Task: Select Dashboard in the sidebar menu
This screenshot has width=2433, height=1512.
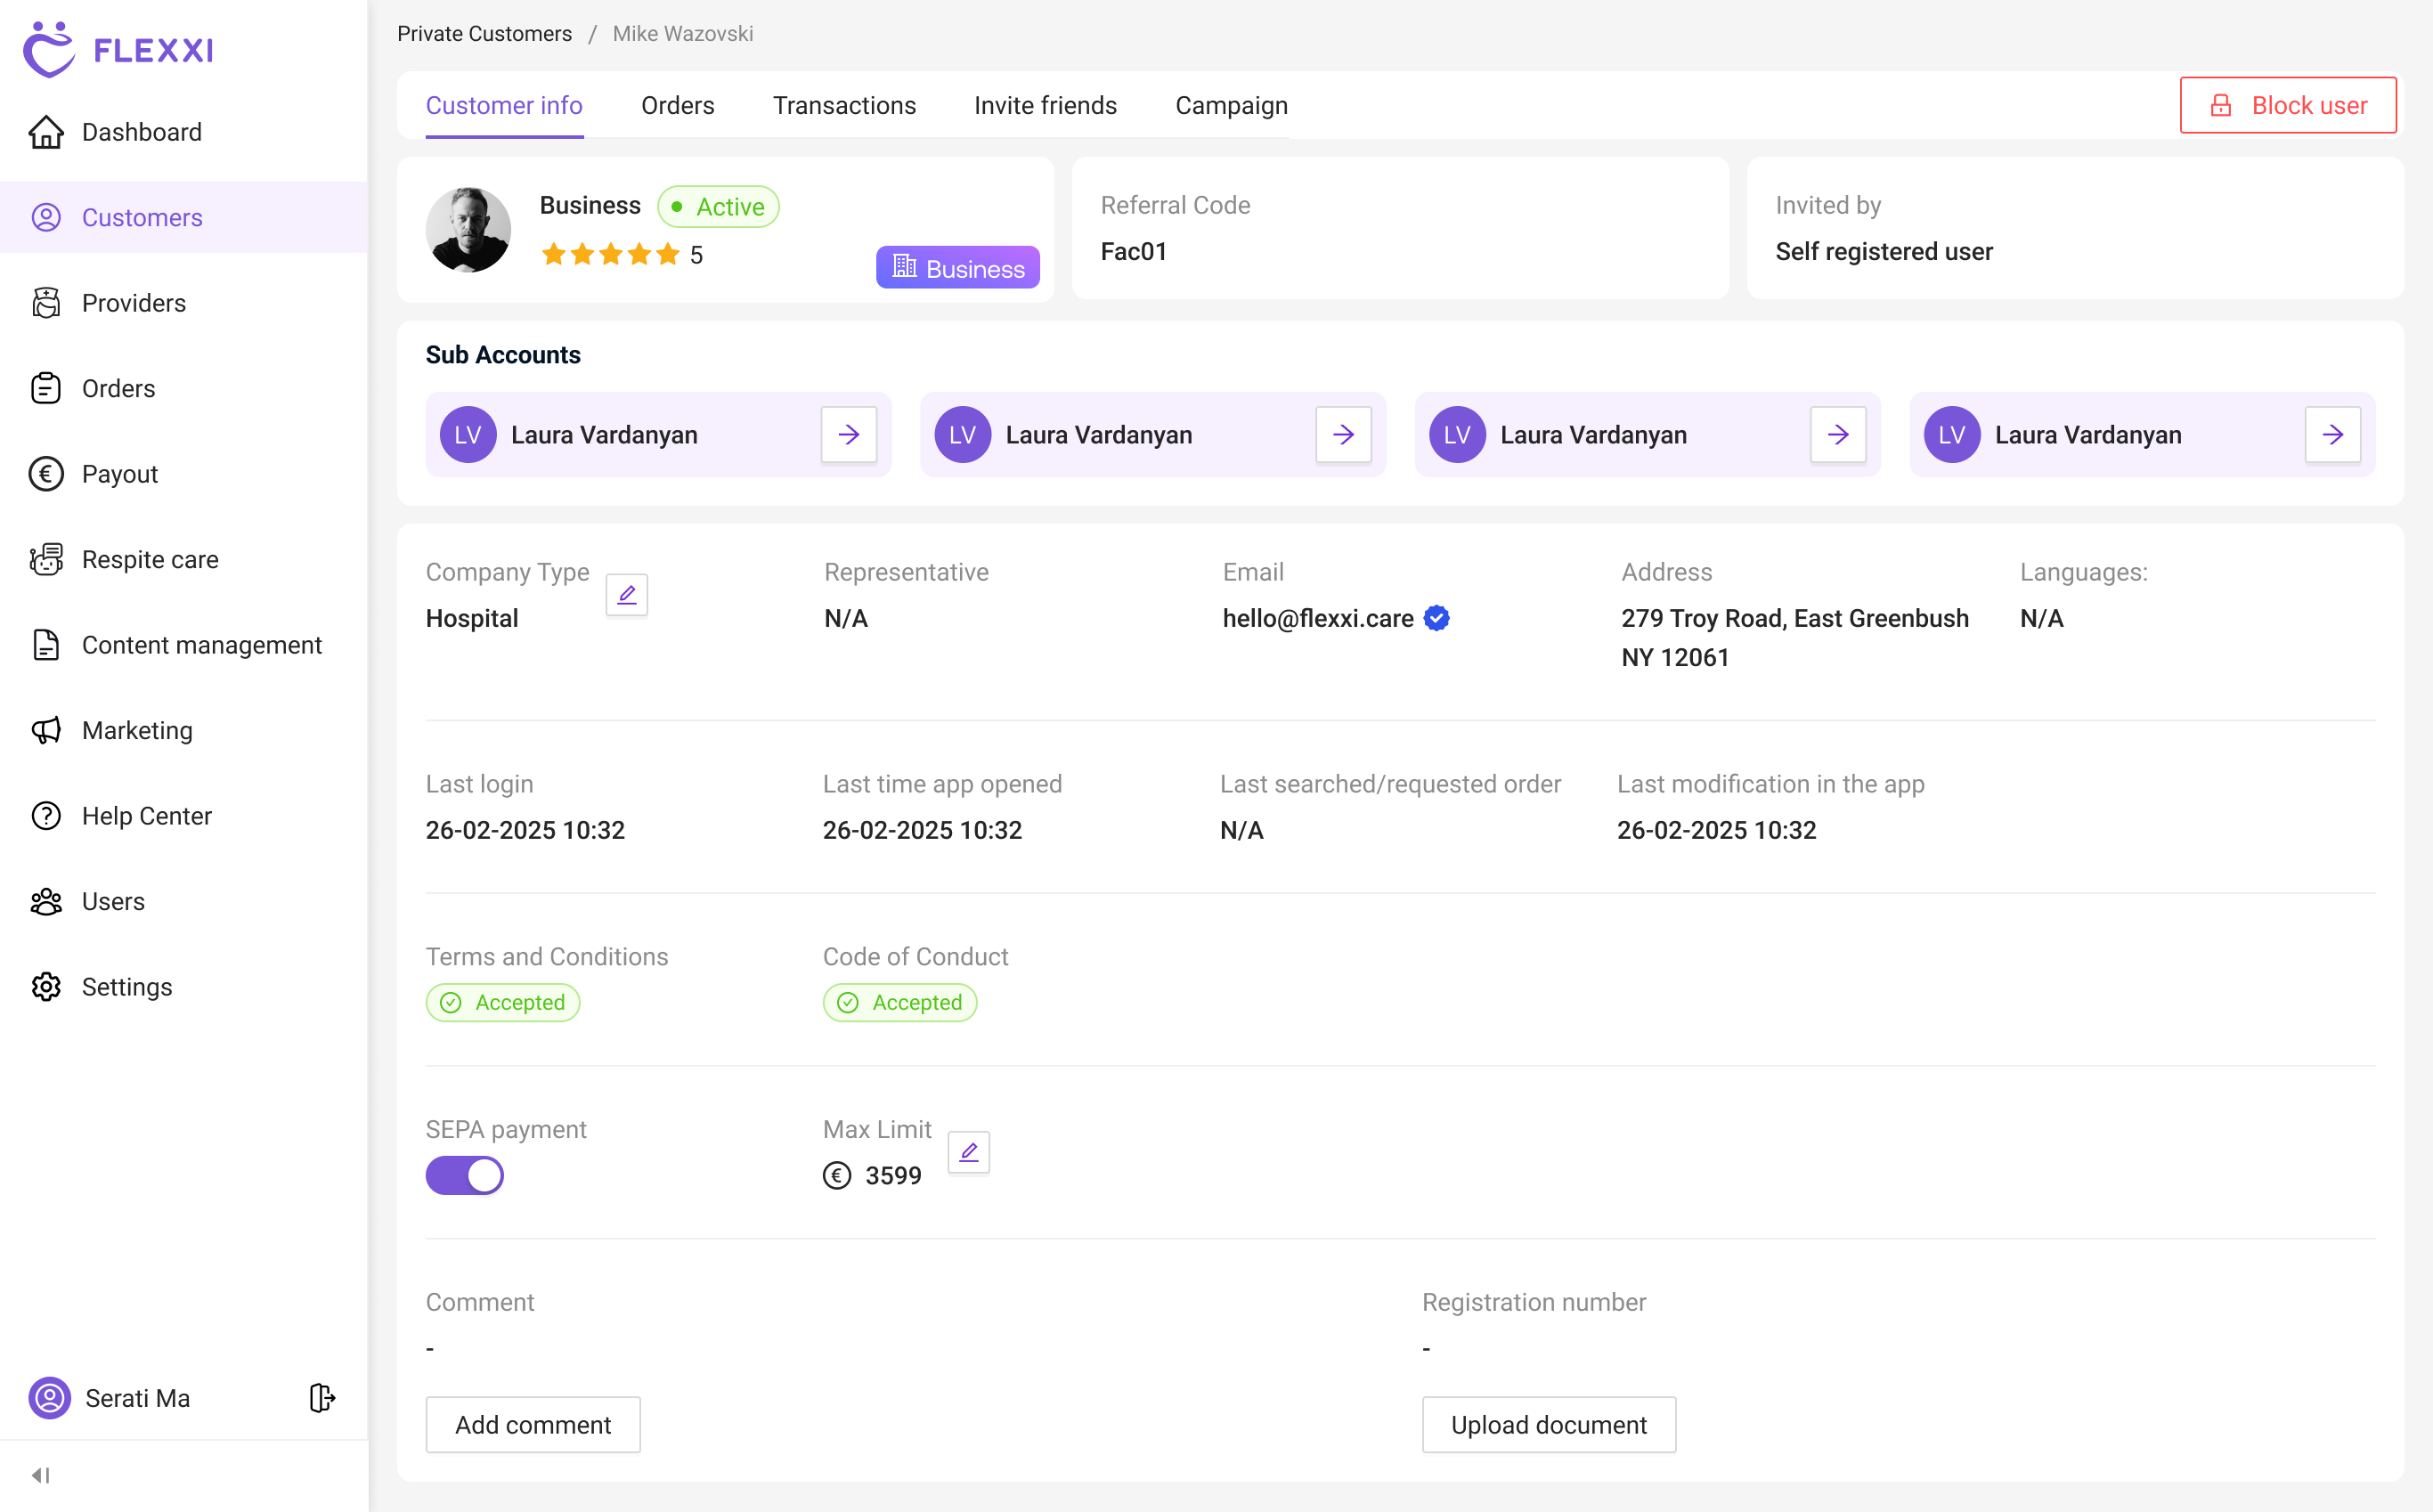Action: pos(184,132)
